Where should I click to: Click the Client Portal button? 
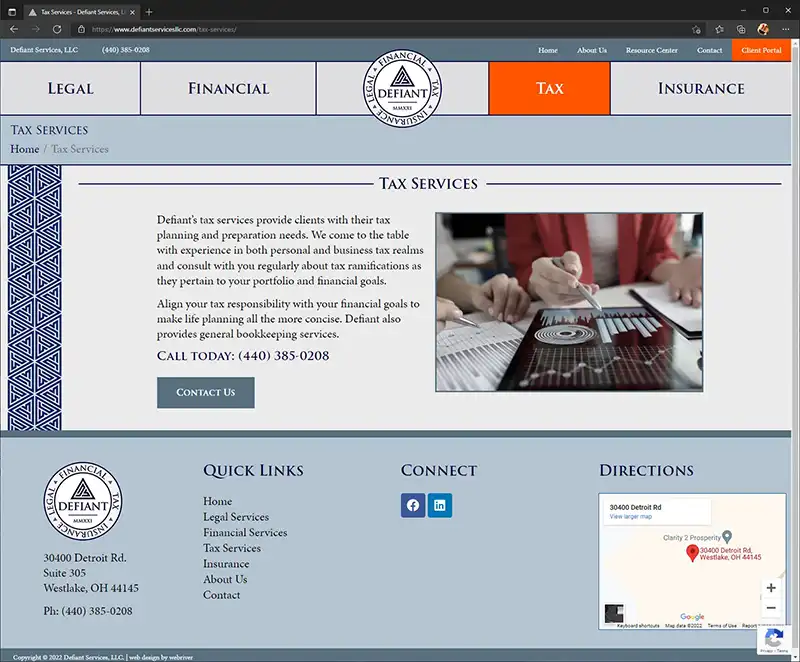coord(761,50)
